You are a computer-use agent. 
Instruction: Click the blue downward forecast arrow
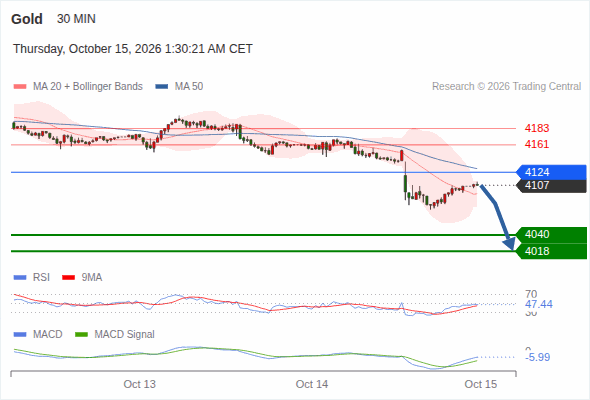point(497,217)
